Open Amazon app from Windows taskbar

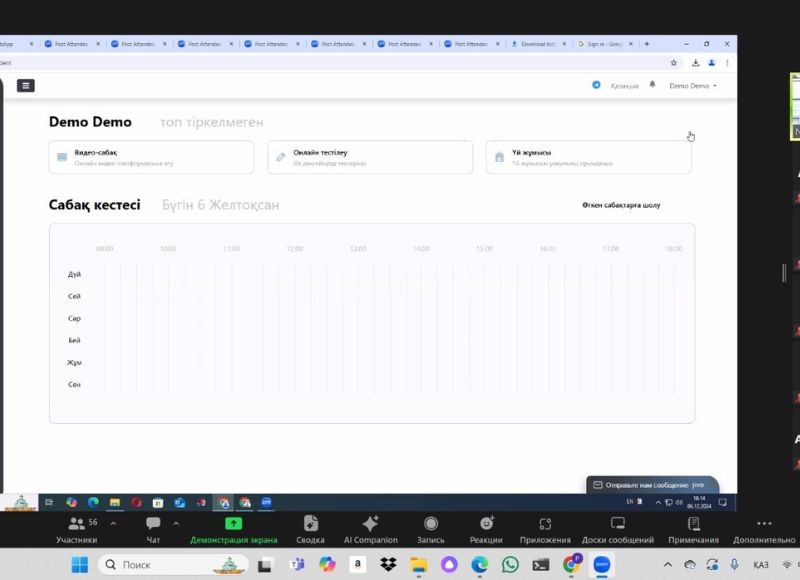point(358,564)
